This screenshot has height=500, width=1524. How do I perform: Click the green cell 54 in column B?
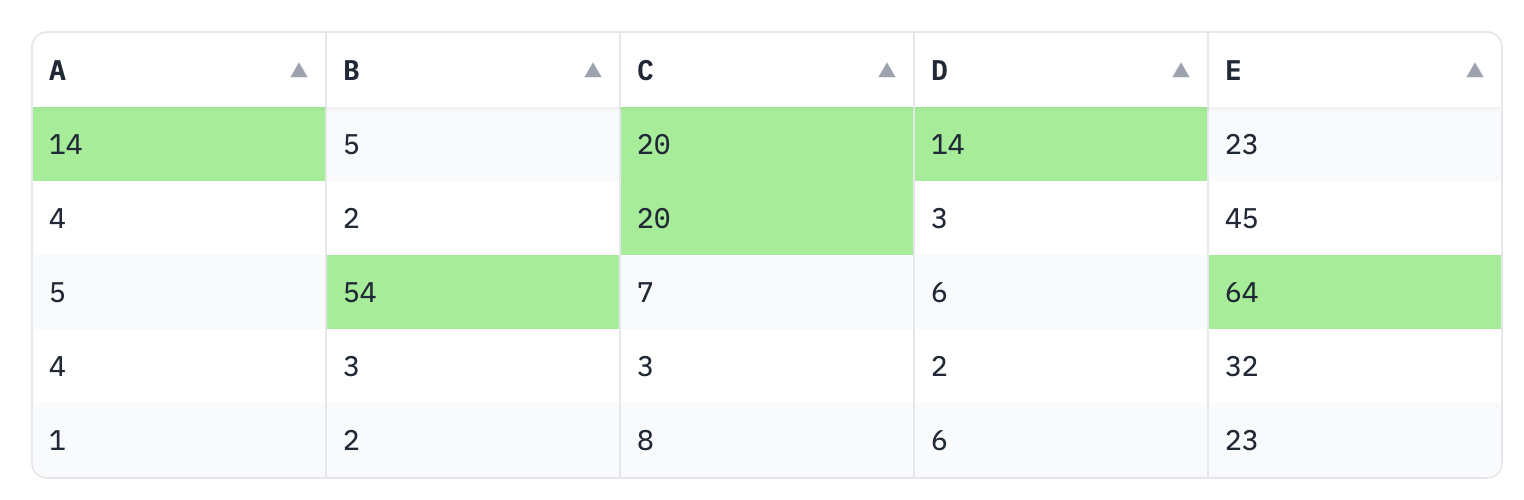tap(472, 293)
